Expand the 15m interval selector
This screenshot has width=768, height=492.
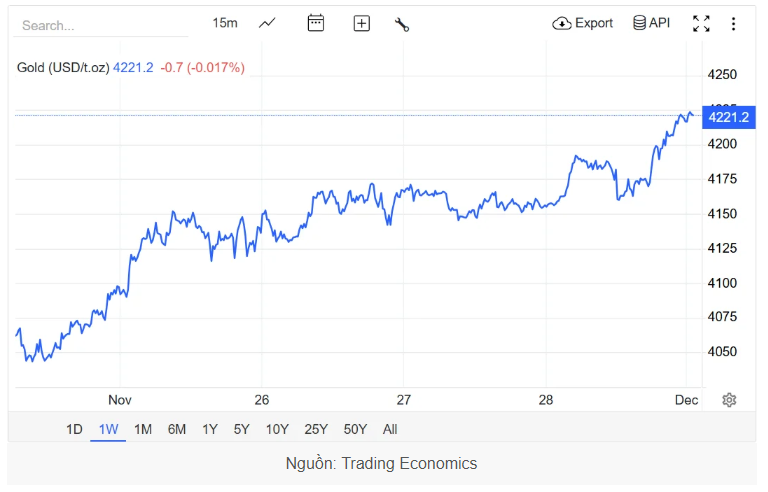pos(225,23)
